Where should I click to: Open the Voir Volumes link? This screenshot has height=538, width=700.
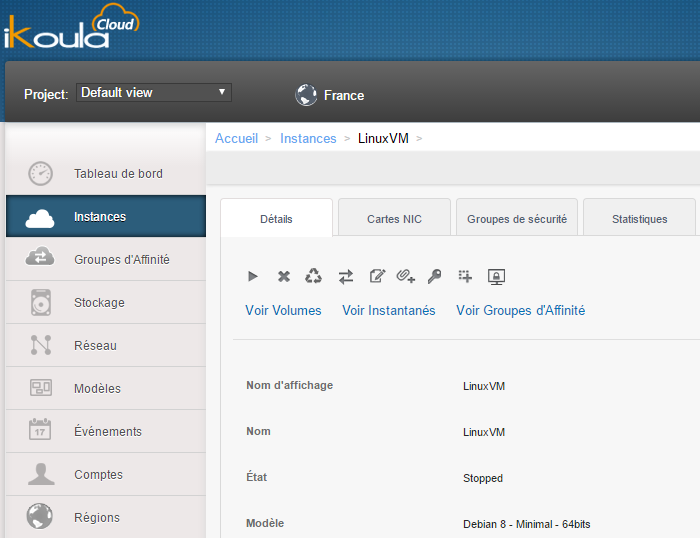click(283, 310)
